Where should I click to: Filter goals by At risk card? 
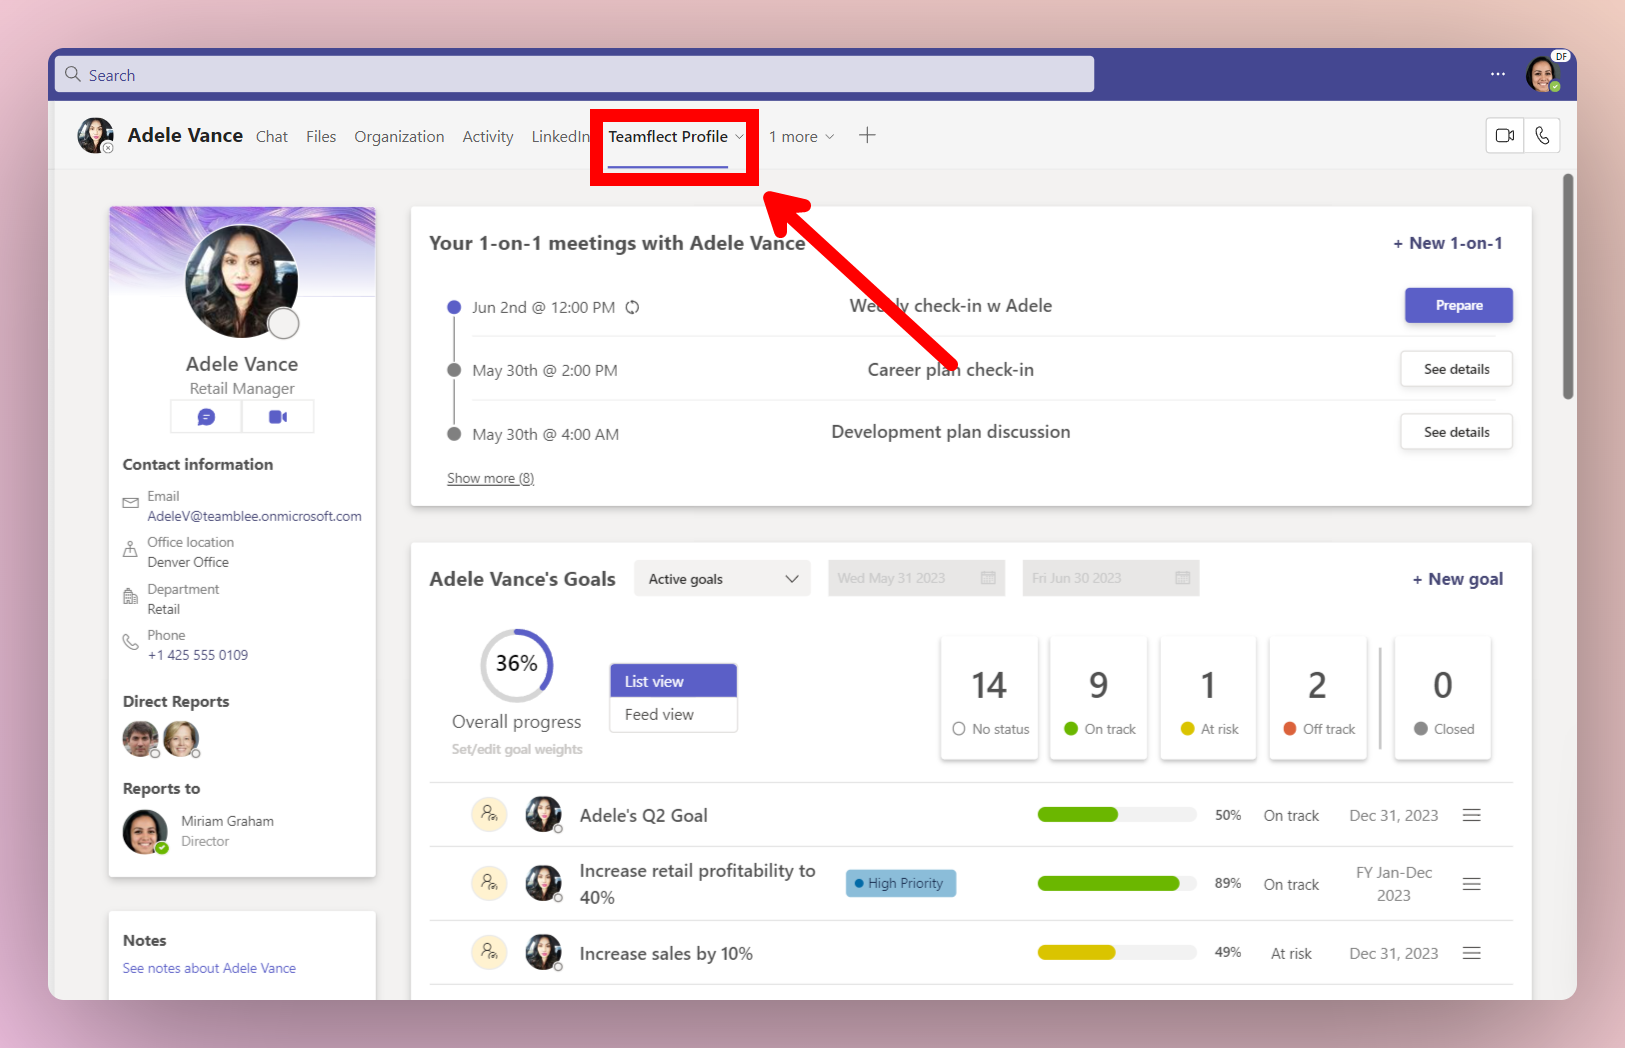(x=1208, y=698)
